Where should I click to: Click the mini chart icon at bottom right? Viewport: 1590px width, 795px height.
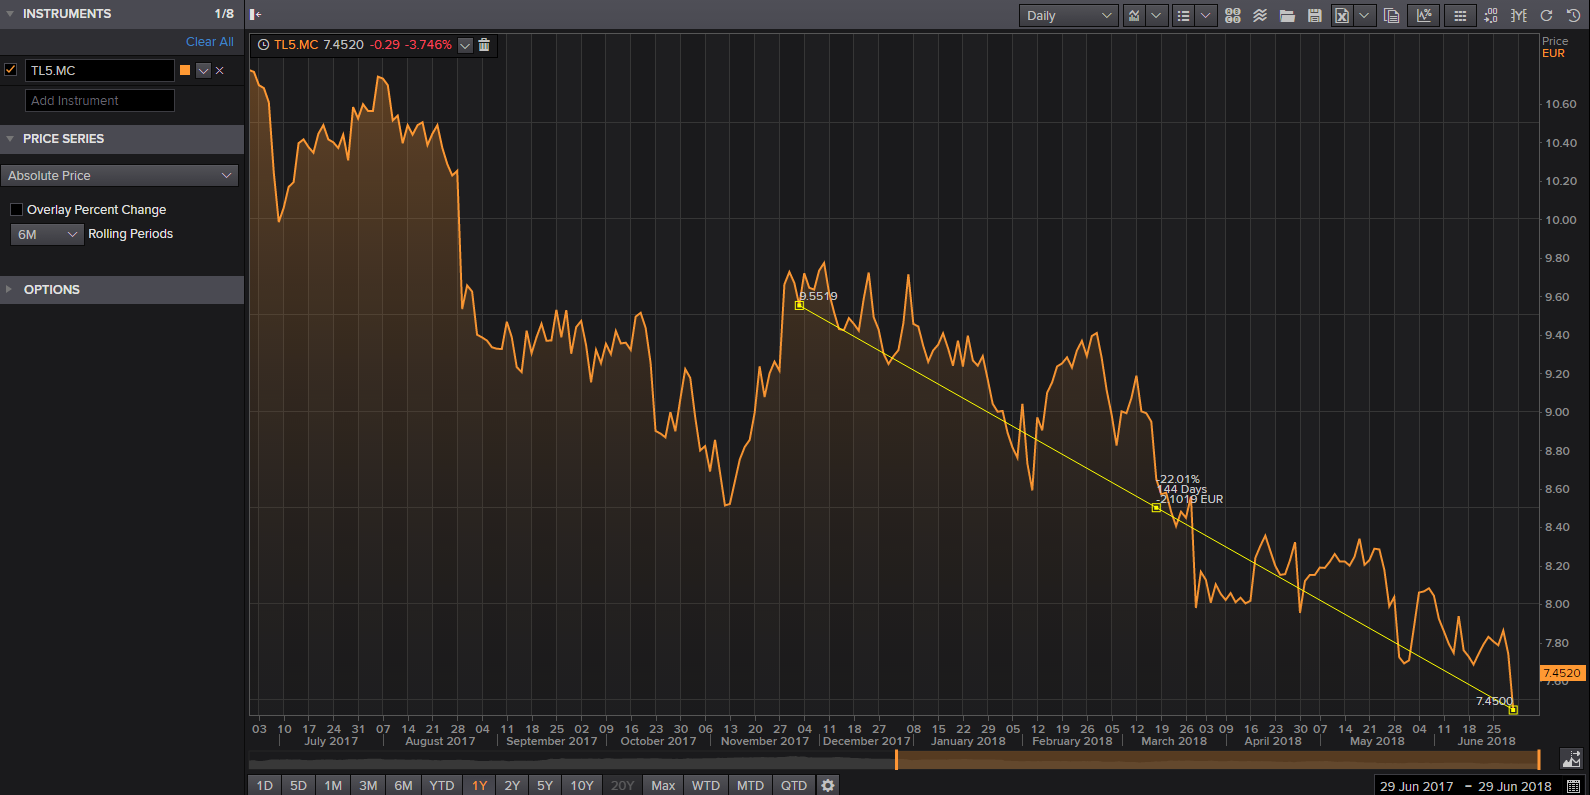[1572, 759]
